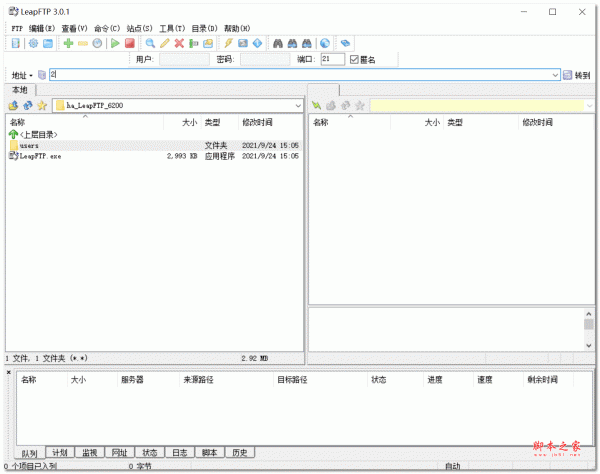The width and height of the screenshot is (600, 474).
Task: Click the yellow minus remove icon
Action: pos(83,43)
